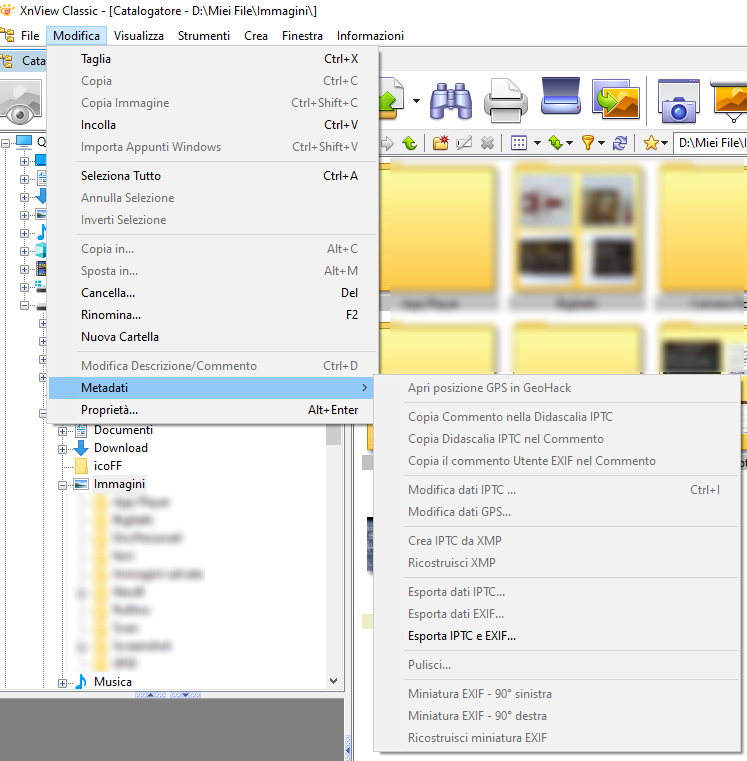This screenshot has height=761, width=747.
Task: Choose Cancella... menu entry
Action: click(x=214, y=293)
